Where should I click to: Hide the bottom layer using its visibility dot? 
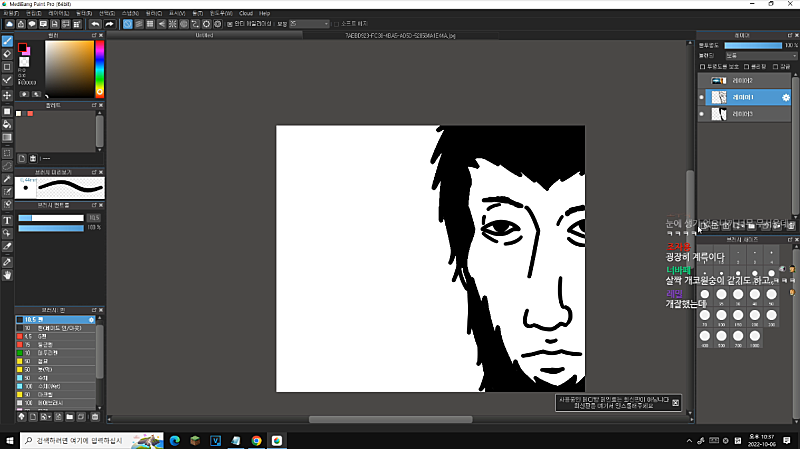pos(701,115)
